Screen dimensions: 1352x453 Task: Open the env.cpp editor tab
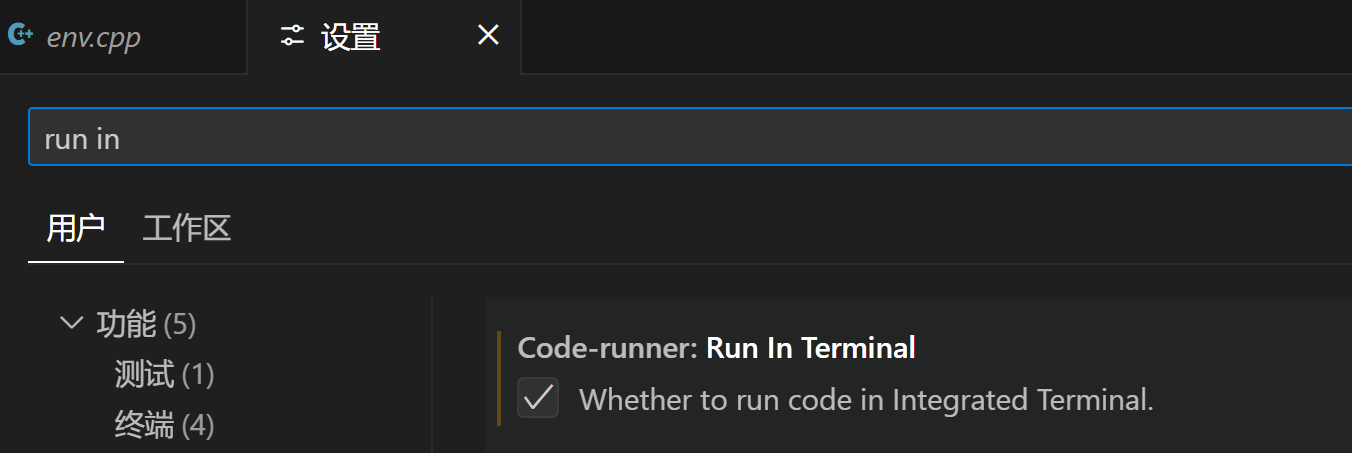click(122, 37)
